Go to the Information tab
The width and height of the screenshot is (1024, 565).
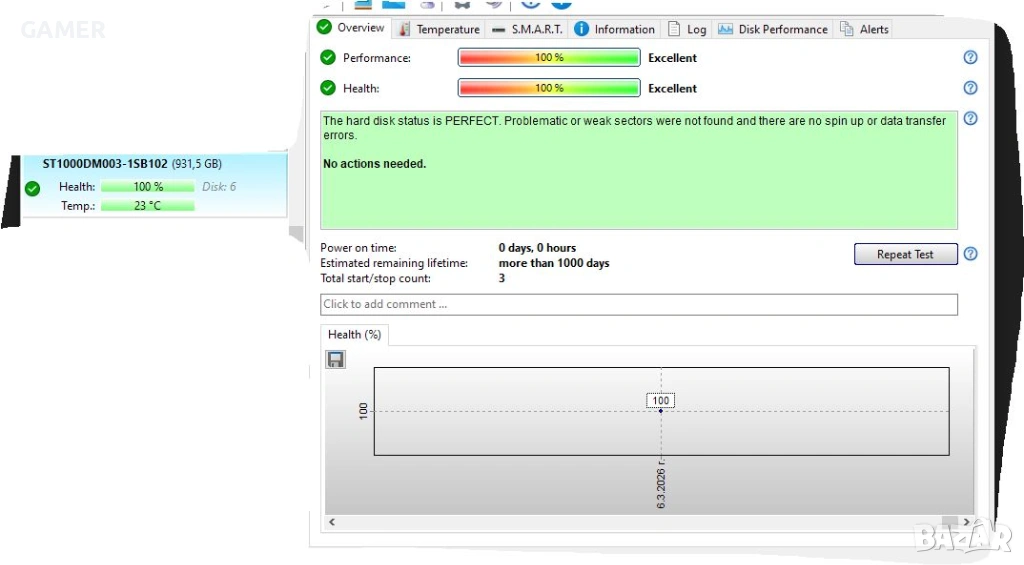click(615, 29)
